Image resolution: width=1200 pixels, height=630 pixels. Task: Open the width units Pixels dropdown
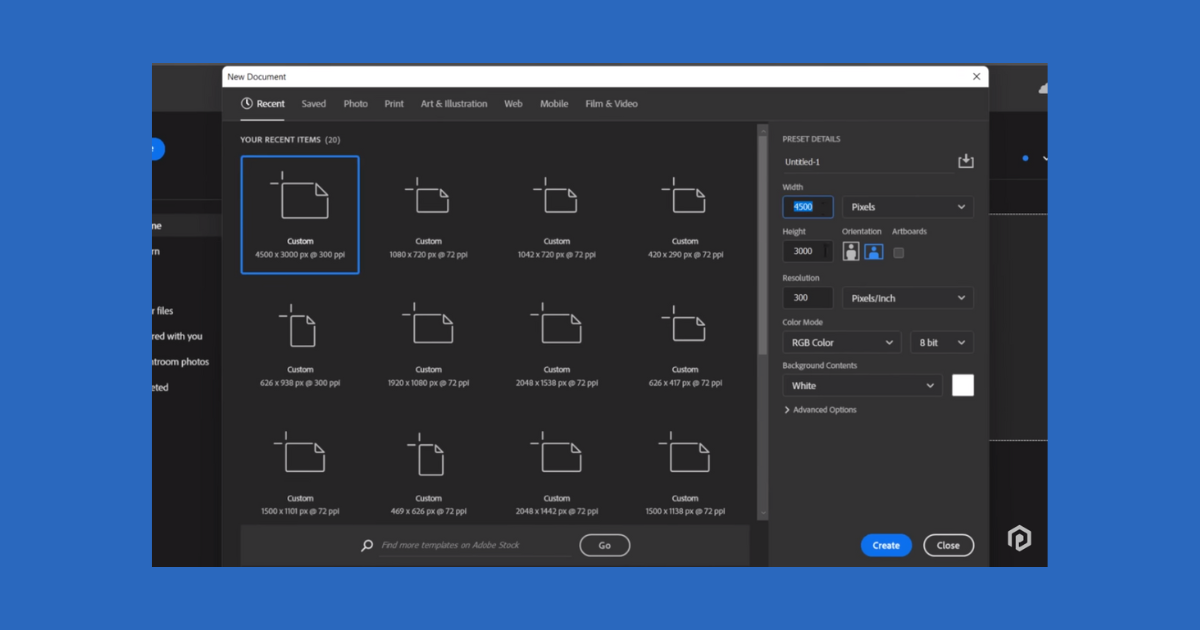click(x=908, y=207)
